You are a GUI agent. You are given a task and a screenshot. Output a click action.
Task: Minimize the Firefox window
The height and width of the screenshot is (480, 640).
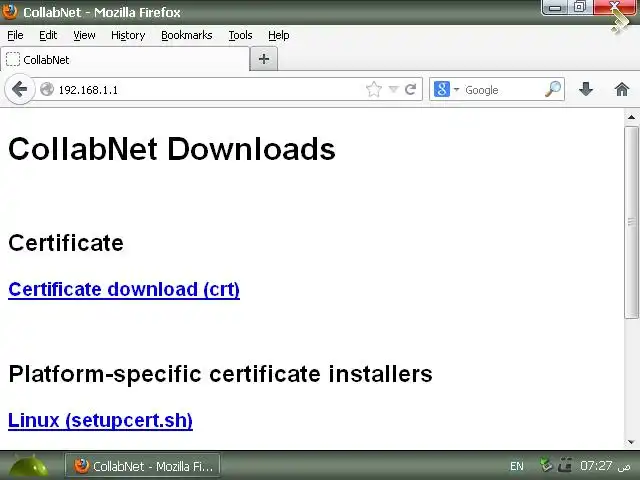point(555,7)
